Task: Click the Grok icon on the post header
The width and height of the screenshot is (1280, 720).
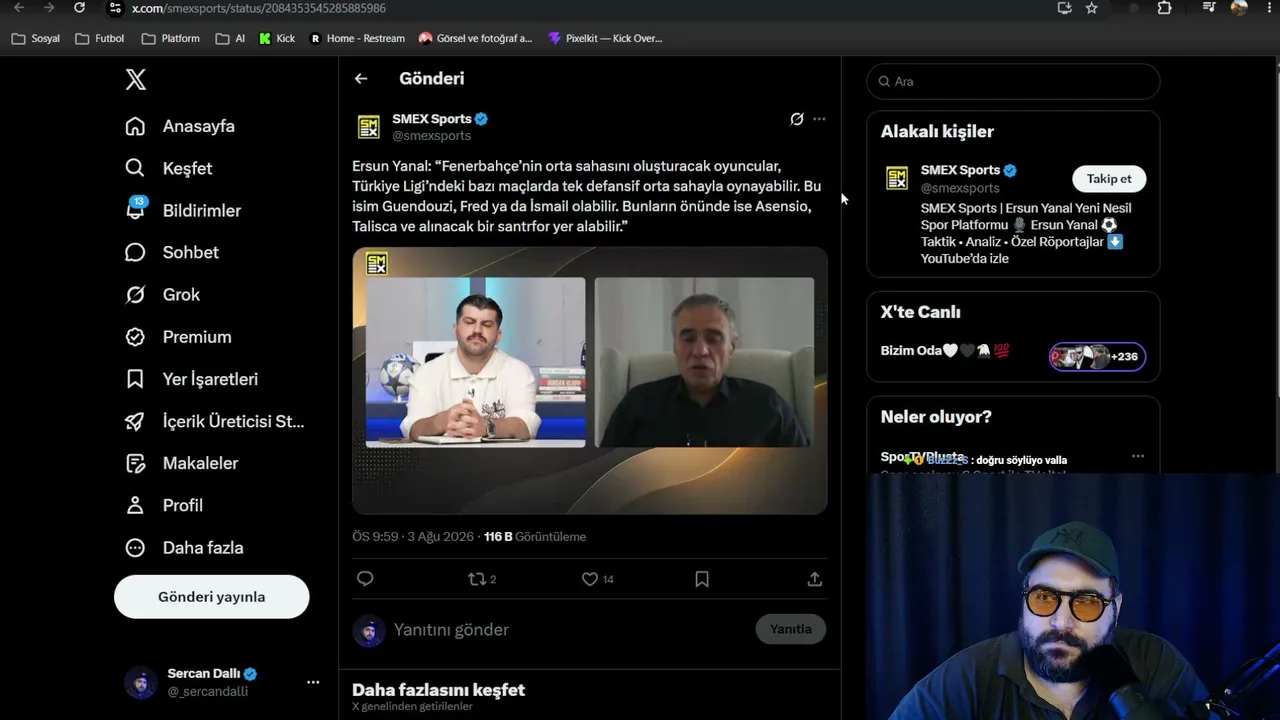Action: [x=797, y=119]
